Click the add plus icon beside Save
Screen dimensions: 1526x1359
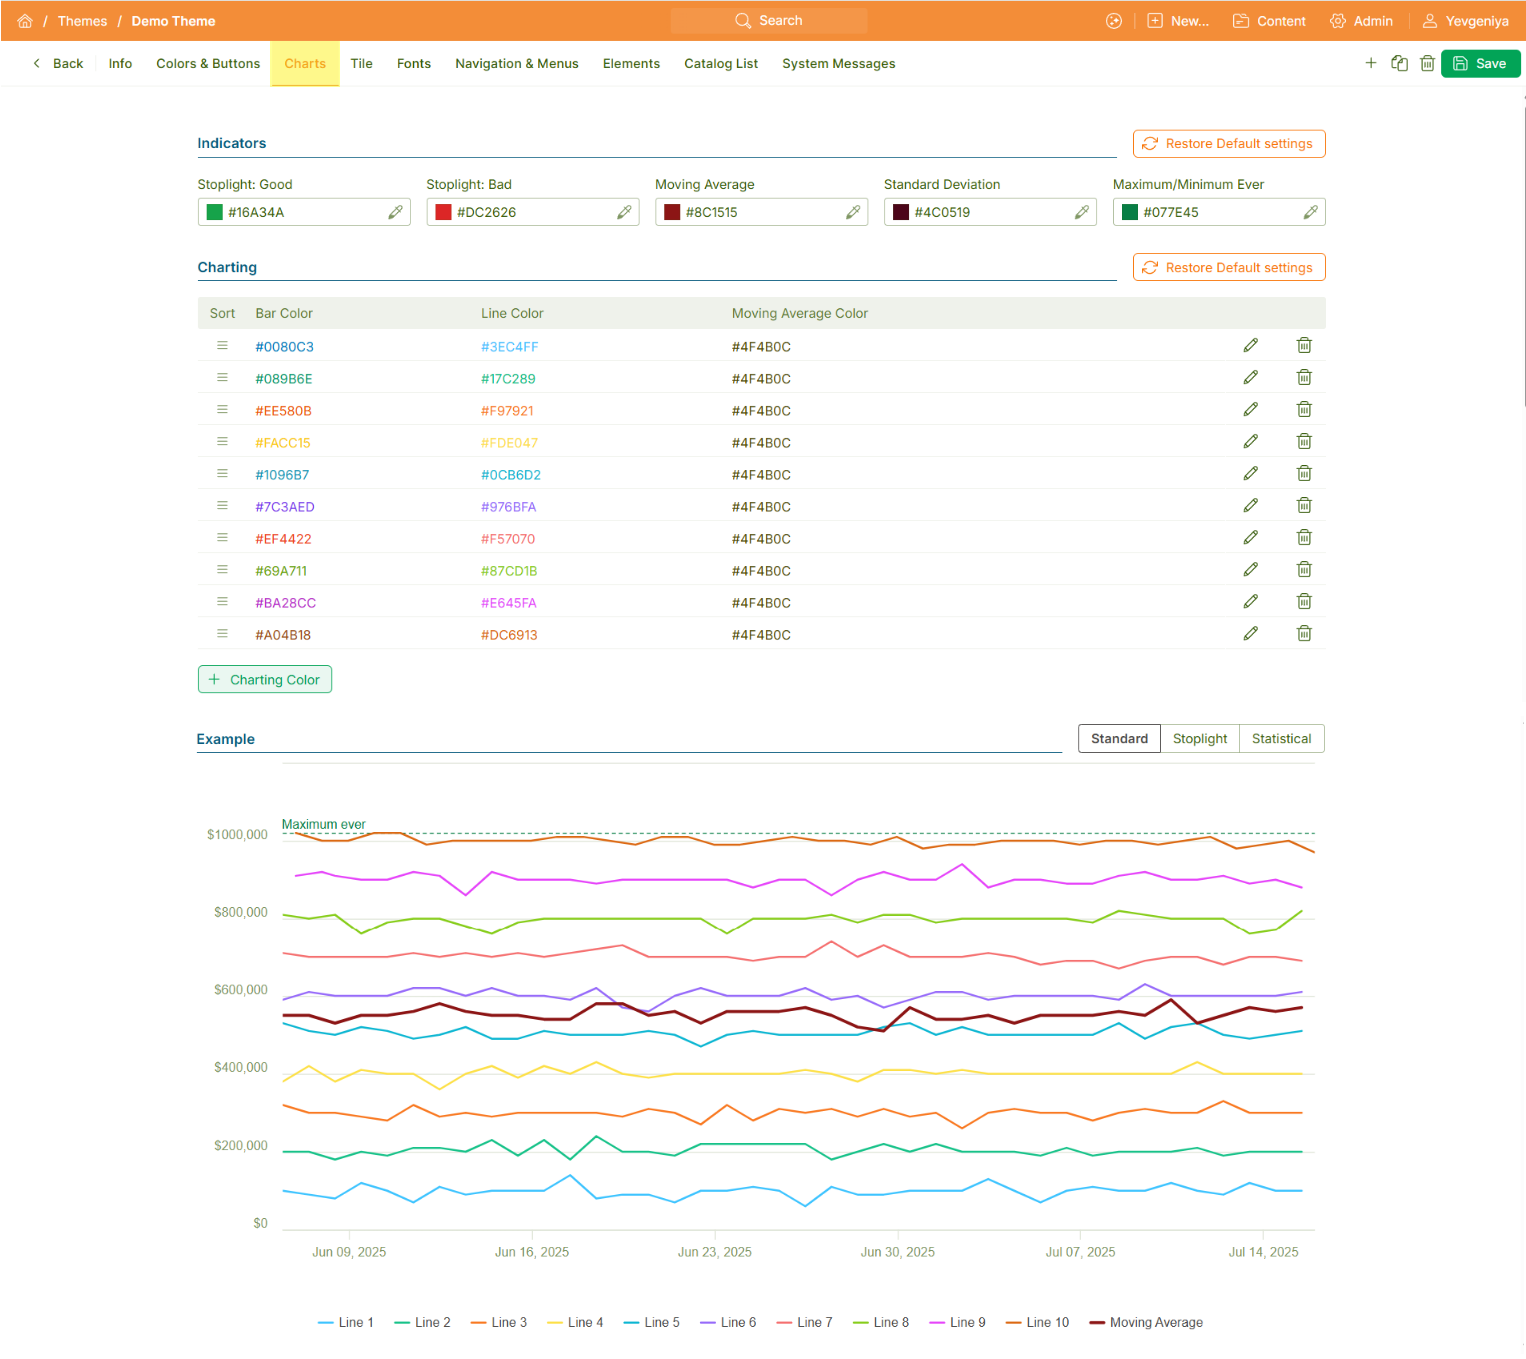1370,63
